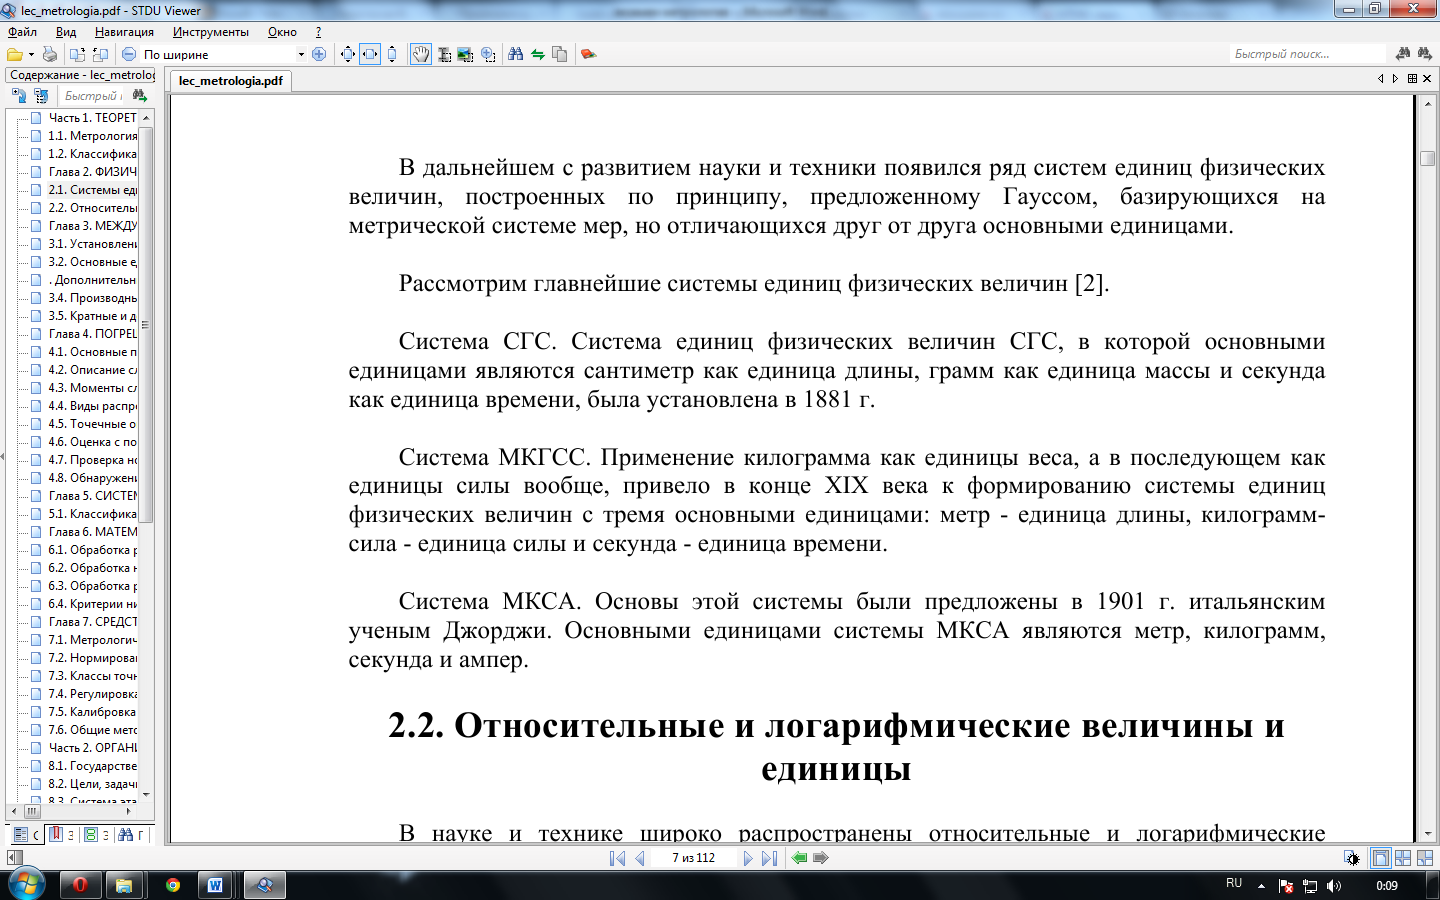1440x900 pixels.
Task: Enable facing pages layout view
Action: pos(1403,858)
